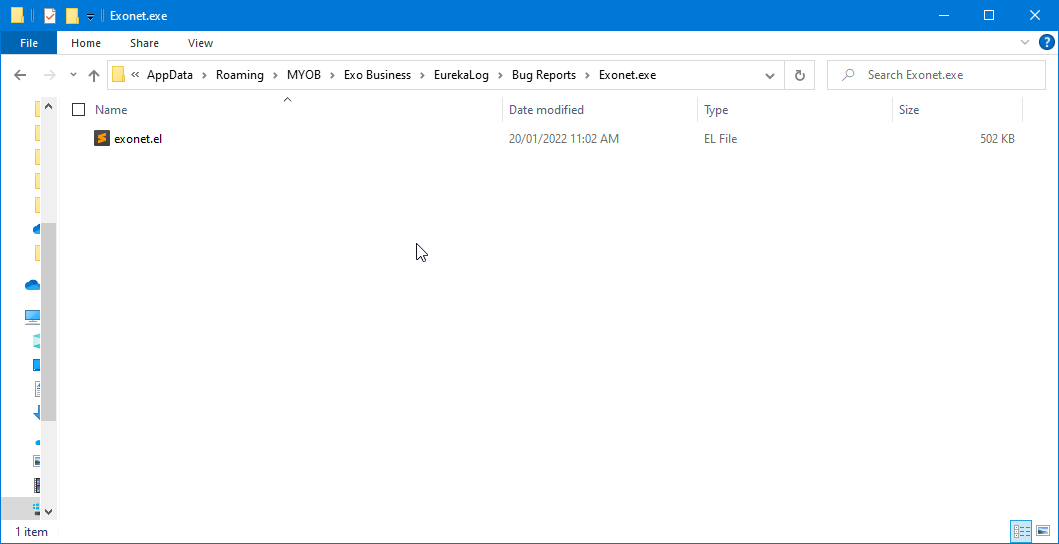Open the Customize Quick Access Toolbar dropdown

click(90, 17)
